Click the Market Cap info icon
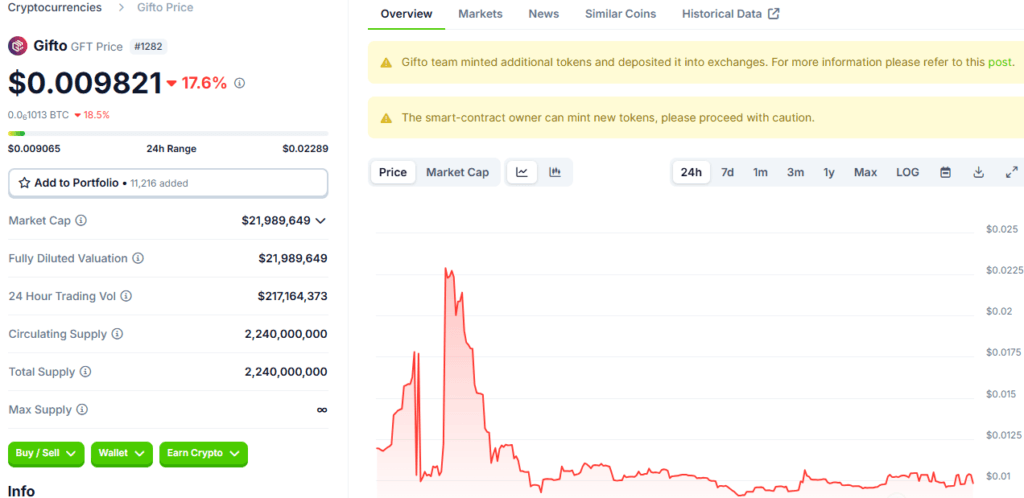 (81, 221)
